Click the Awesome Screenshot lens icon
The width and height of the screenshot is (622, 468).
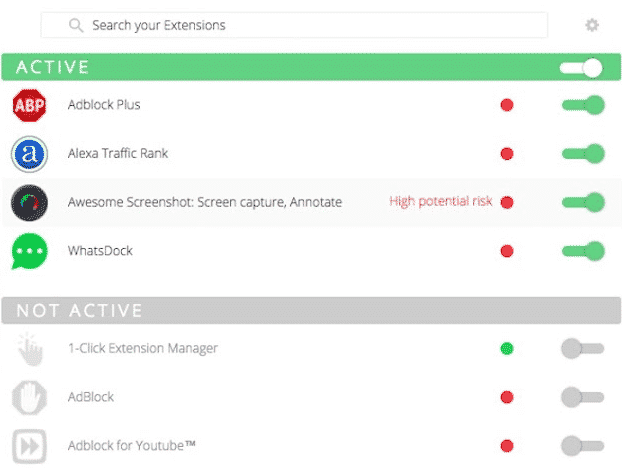coord(29,202)
